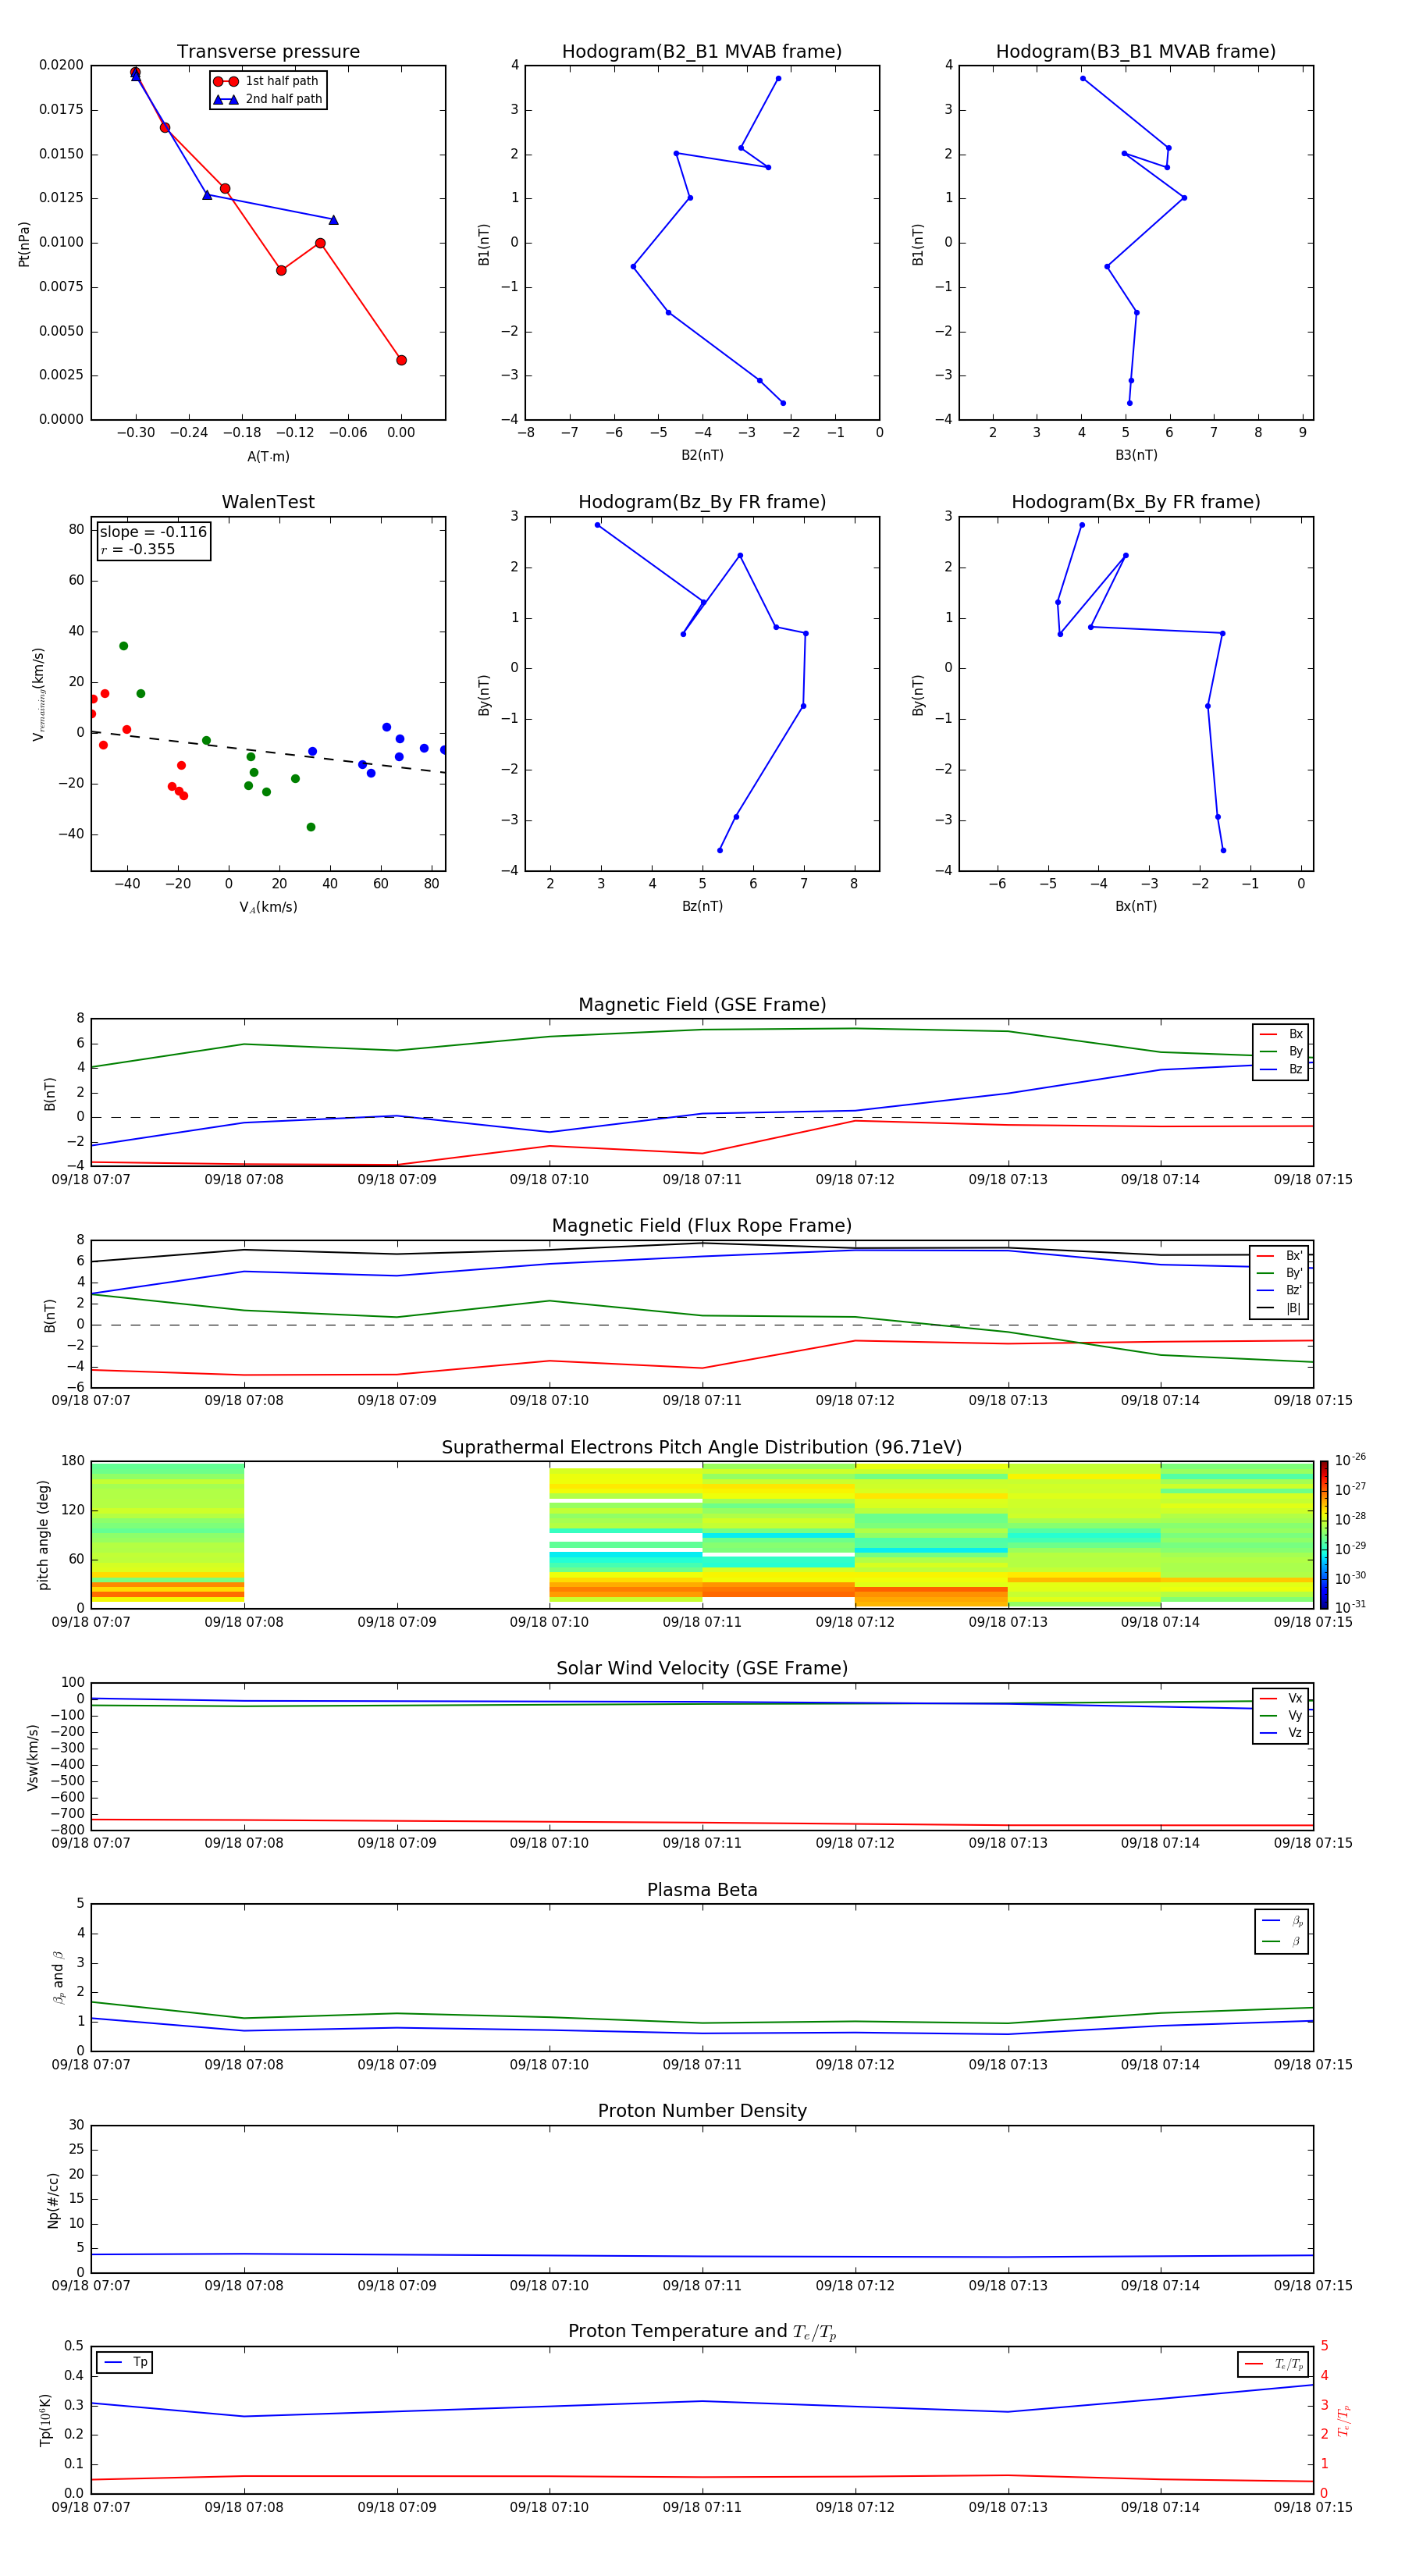Click highest green point in WalenTest plot

point(123,646)
